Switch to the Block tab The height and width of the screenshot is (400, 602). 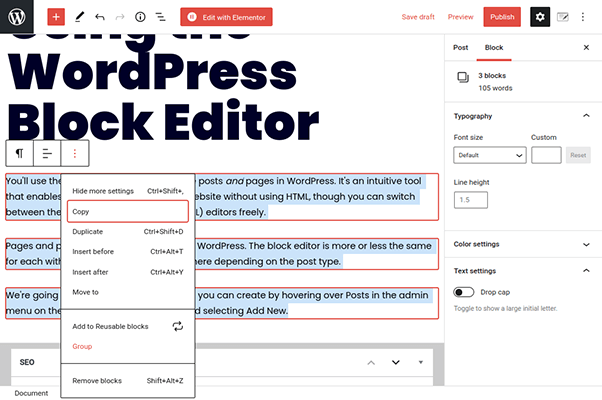tap(494, 48)
